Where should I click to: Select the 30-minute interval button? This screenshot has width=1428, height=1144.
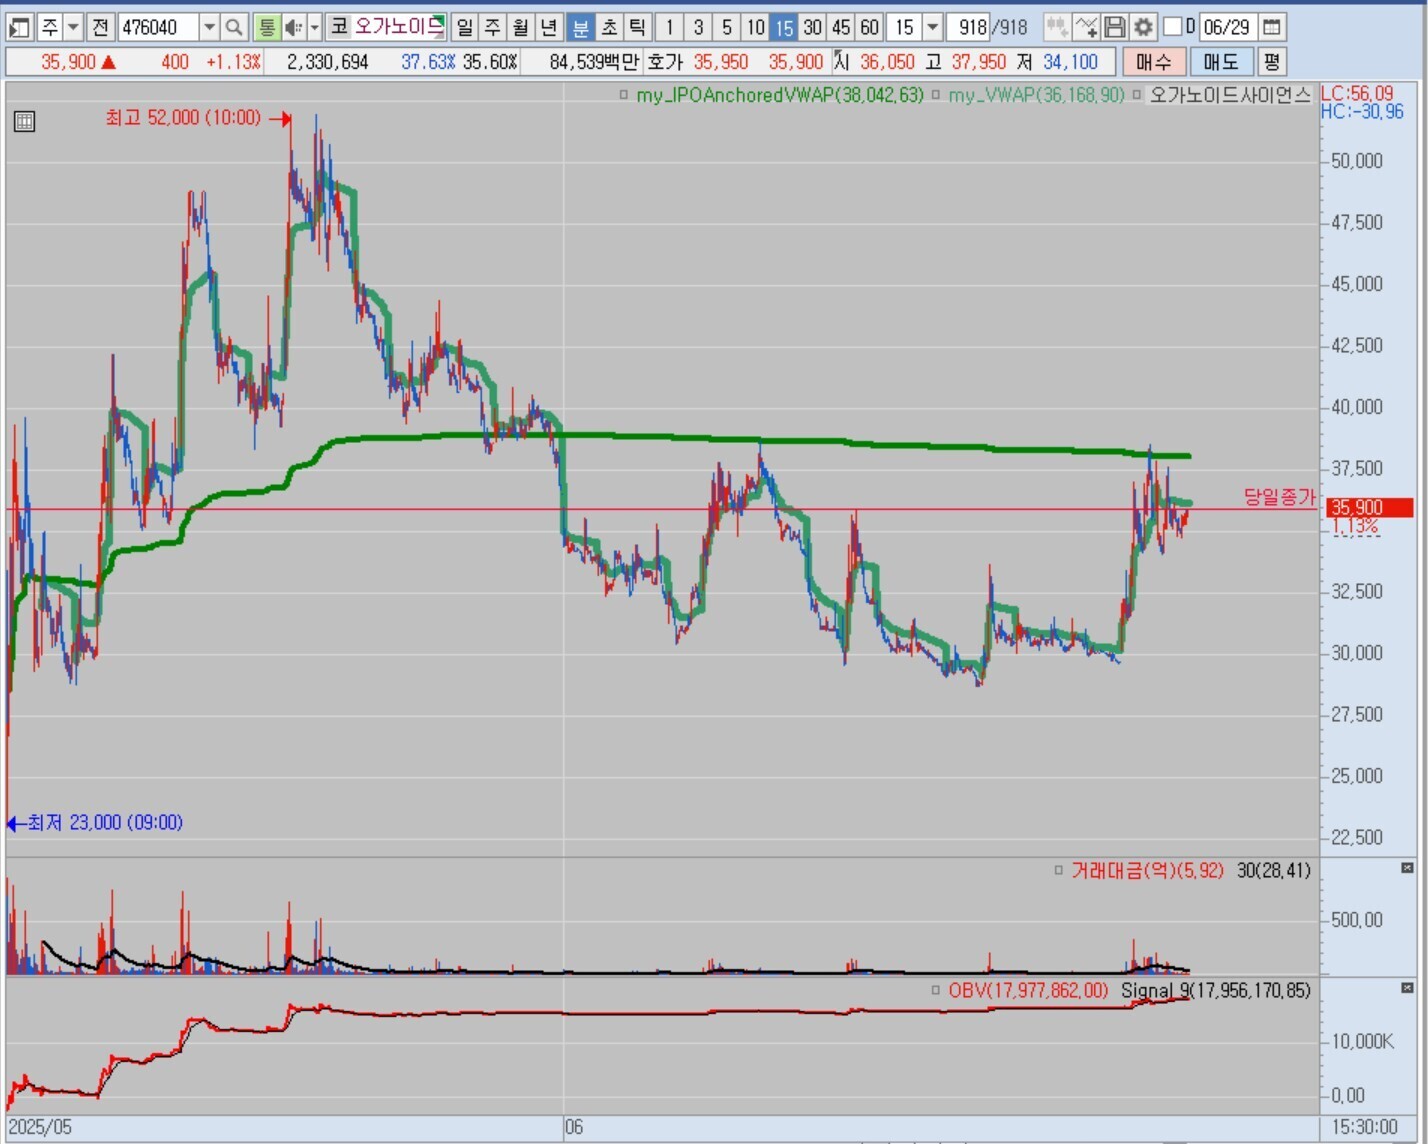(x=813, y=27)
